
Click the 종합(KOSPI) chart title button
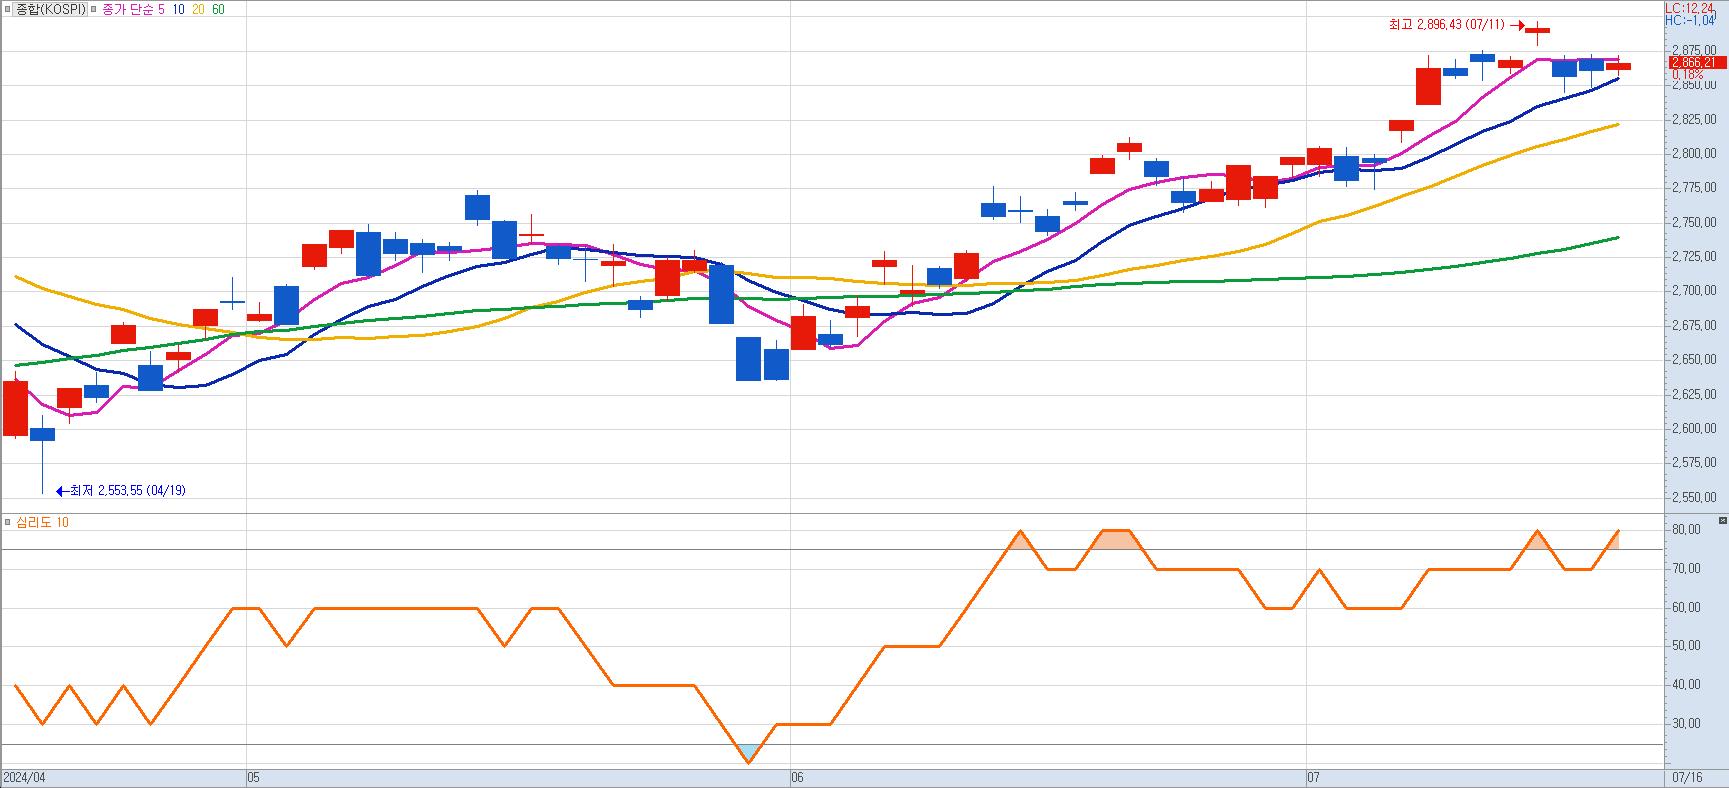(x=51, y=9)
